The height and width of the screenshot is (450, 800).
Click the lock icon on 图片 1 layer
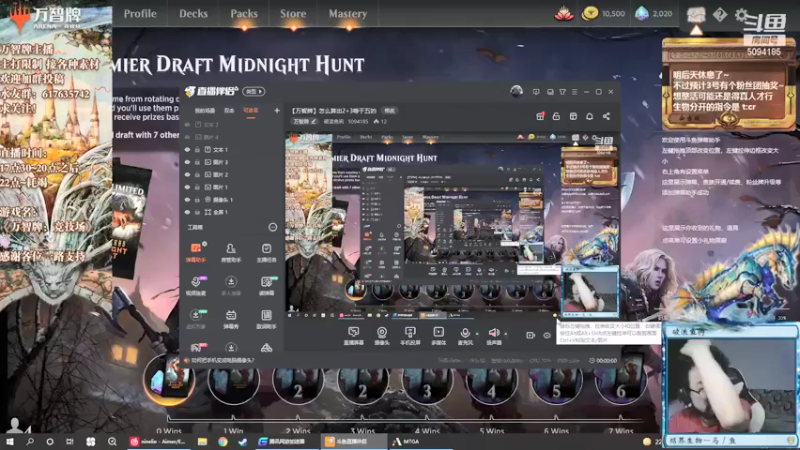[x=197, y=187]
